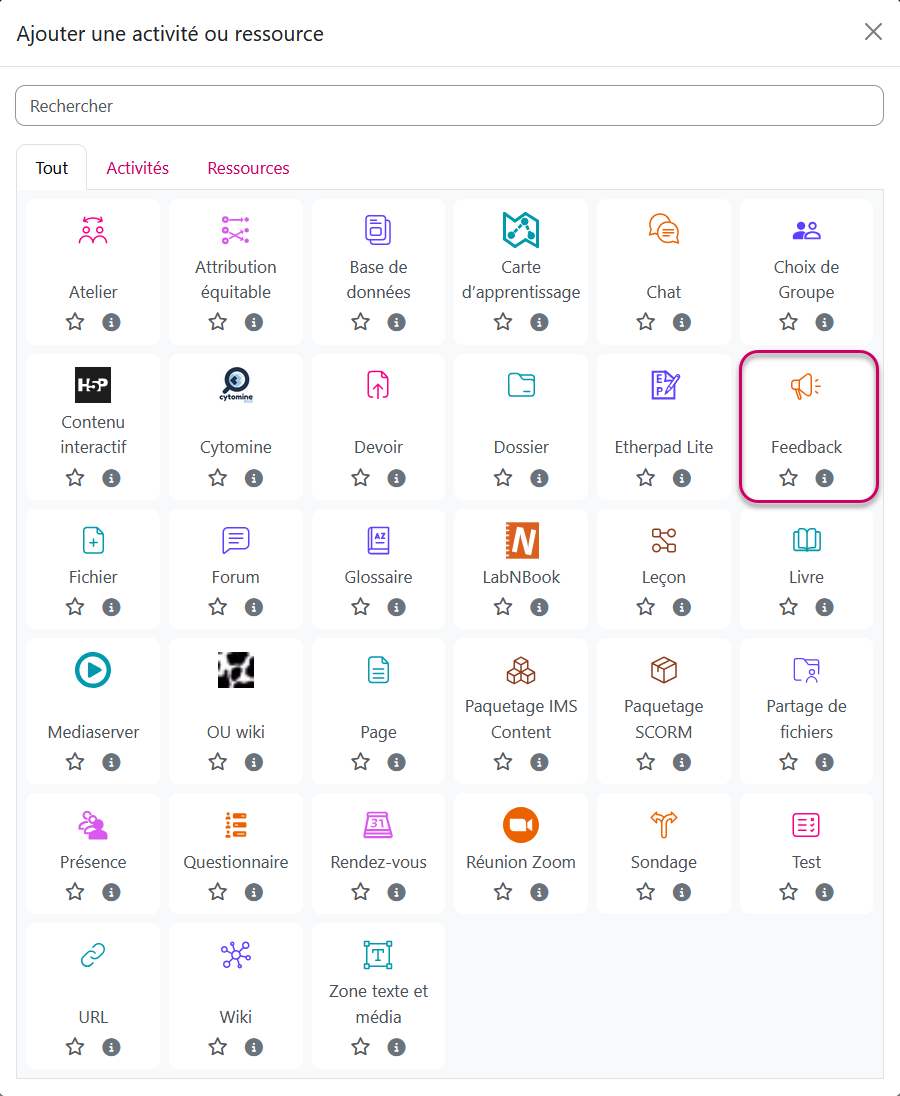Toggle favorite star for Chat

[646, 322]
